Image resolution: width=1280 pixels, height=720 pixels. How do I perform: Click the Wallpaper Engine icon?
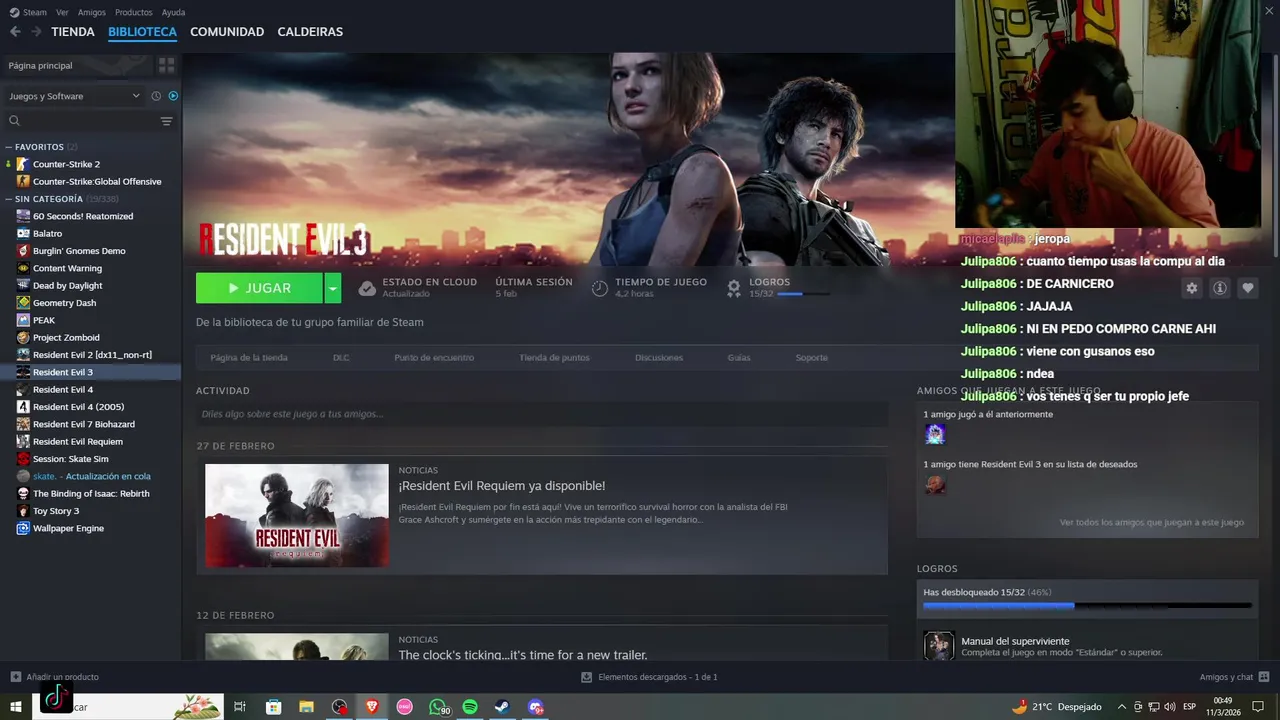pyautogui.click(x=23, y=528)
